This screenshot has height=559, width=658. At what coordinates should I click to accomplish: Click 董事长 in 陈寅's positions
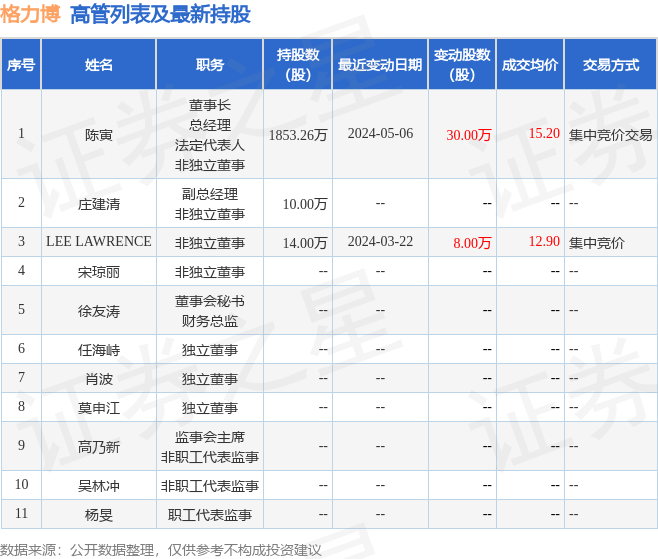(209, 105)
